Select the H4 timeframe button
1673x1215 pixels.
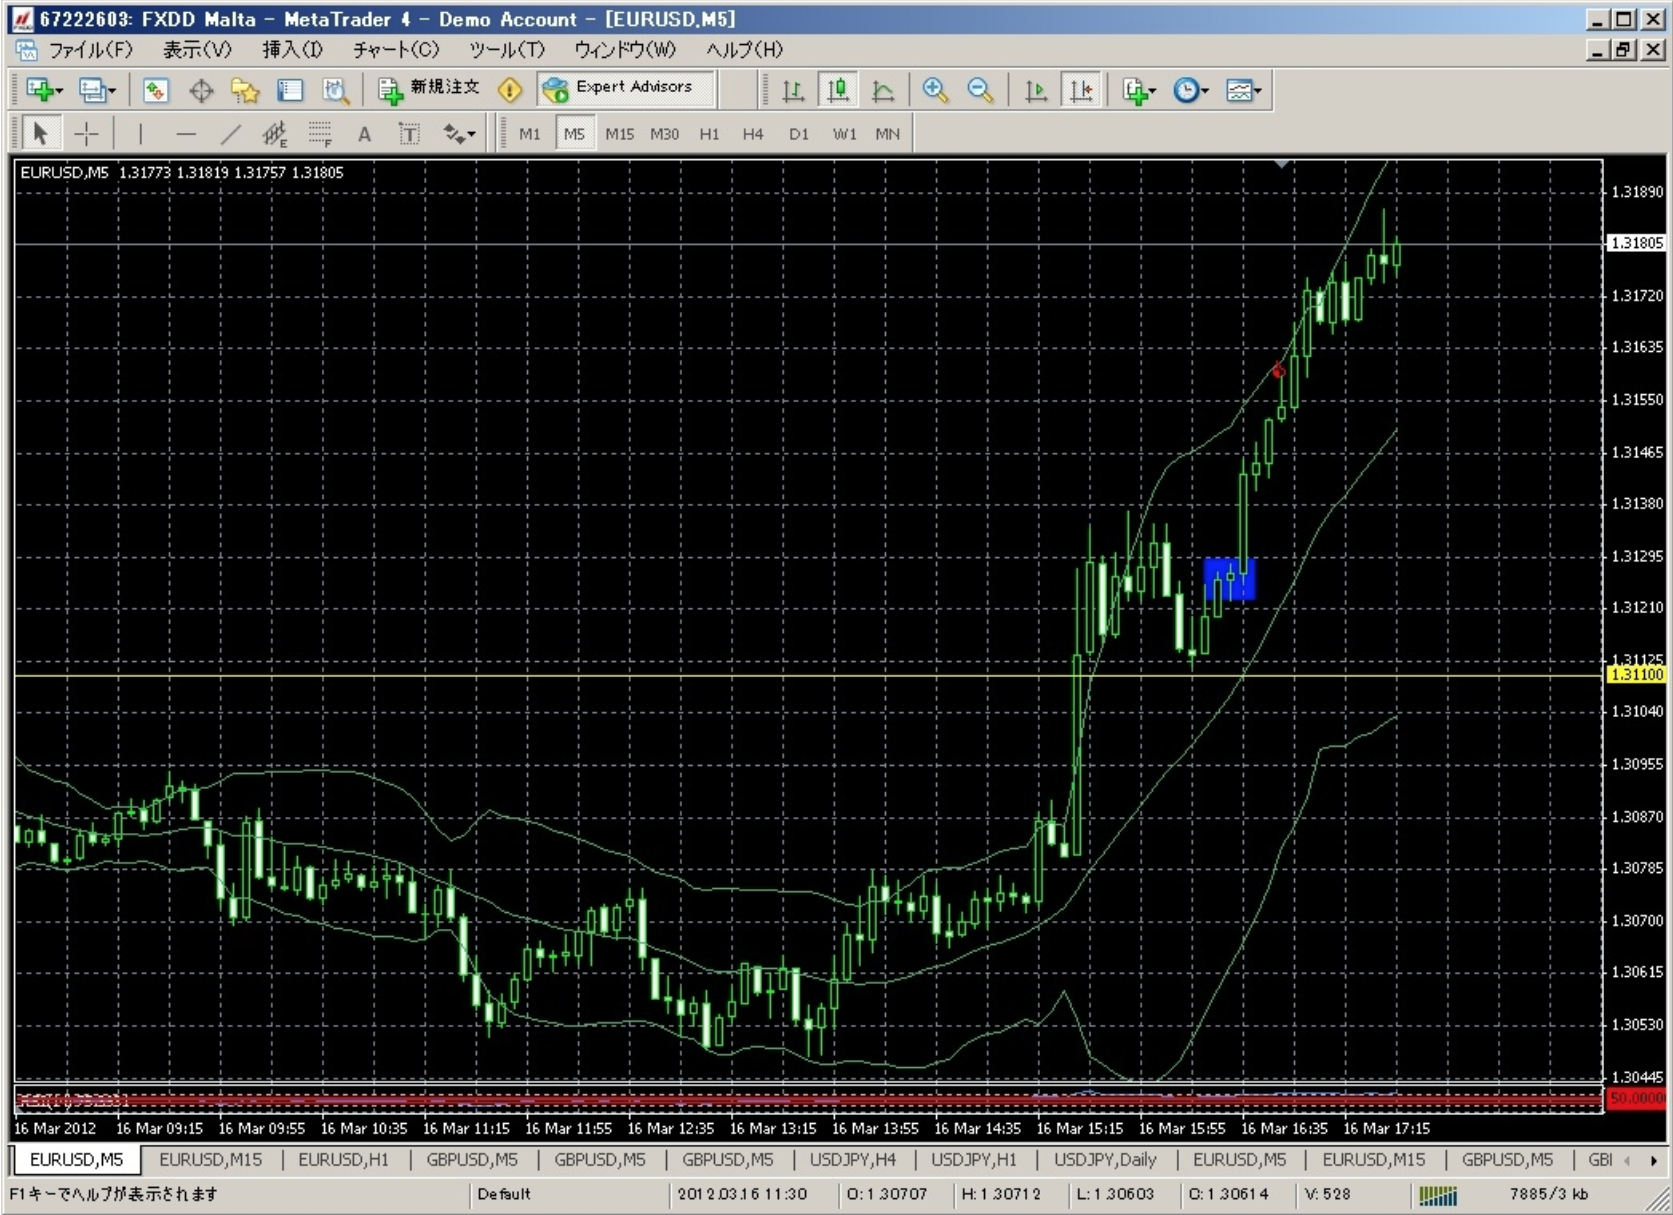tap(753, 134)
